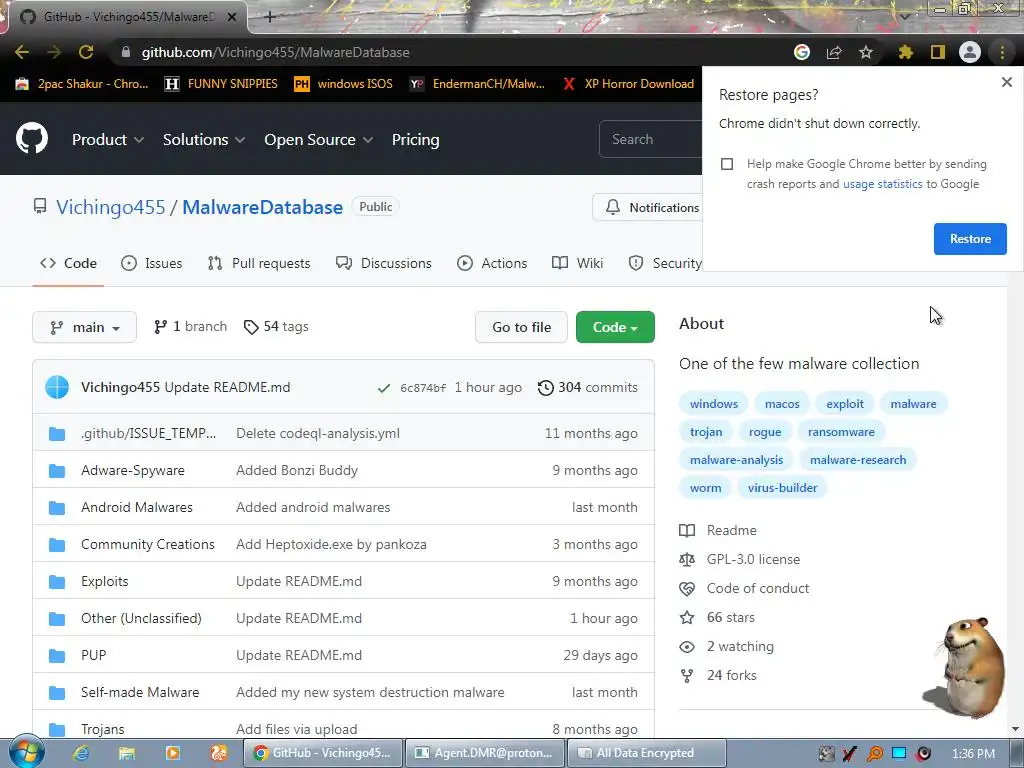Viewport: 1024px width, 768px height.
Task: Open a new tab with plus
Action: 270,17
